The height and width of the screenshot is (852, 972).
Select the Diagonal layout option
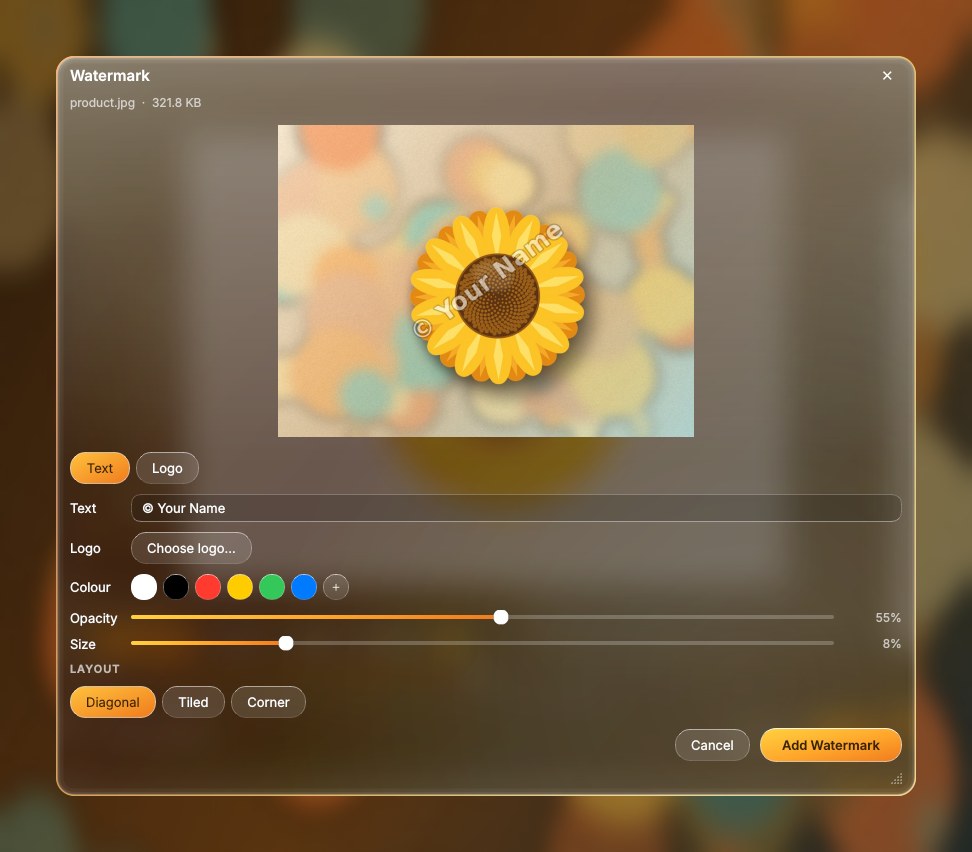point(113,702)
